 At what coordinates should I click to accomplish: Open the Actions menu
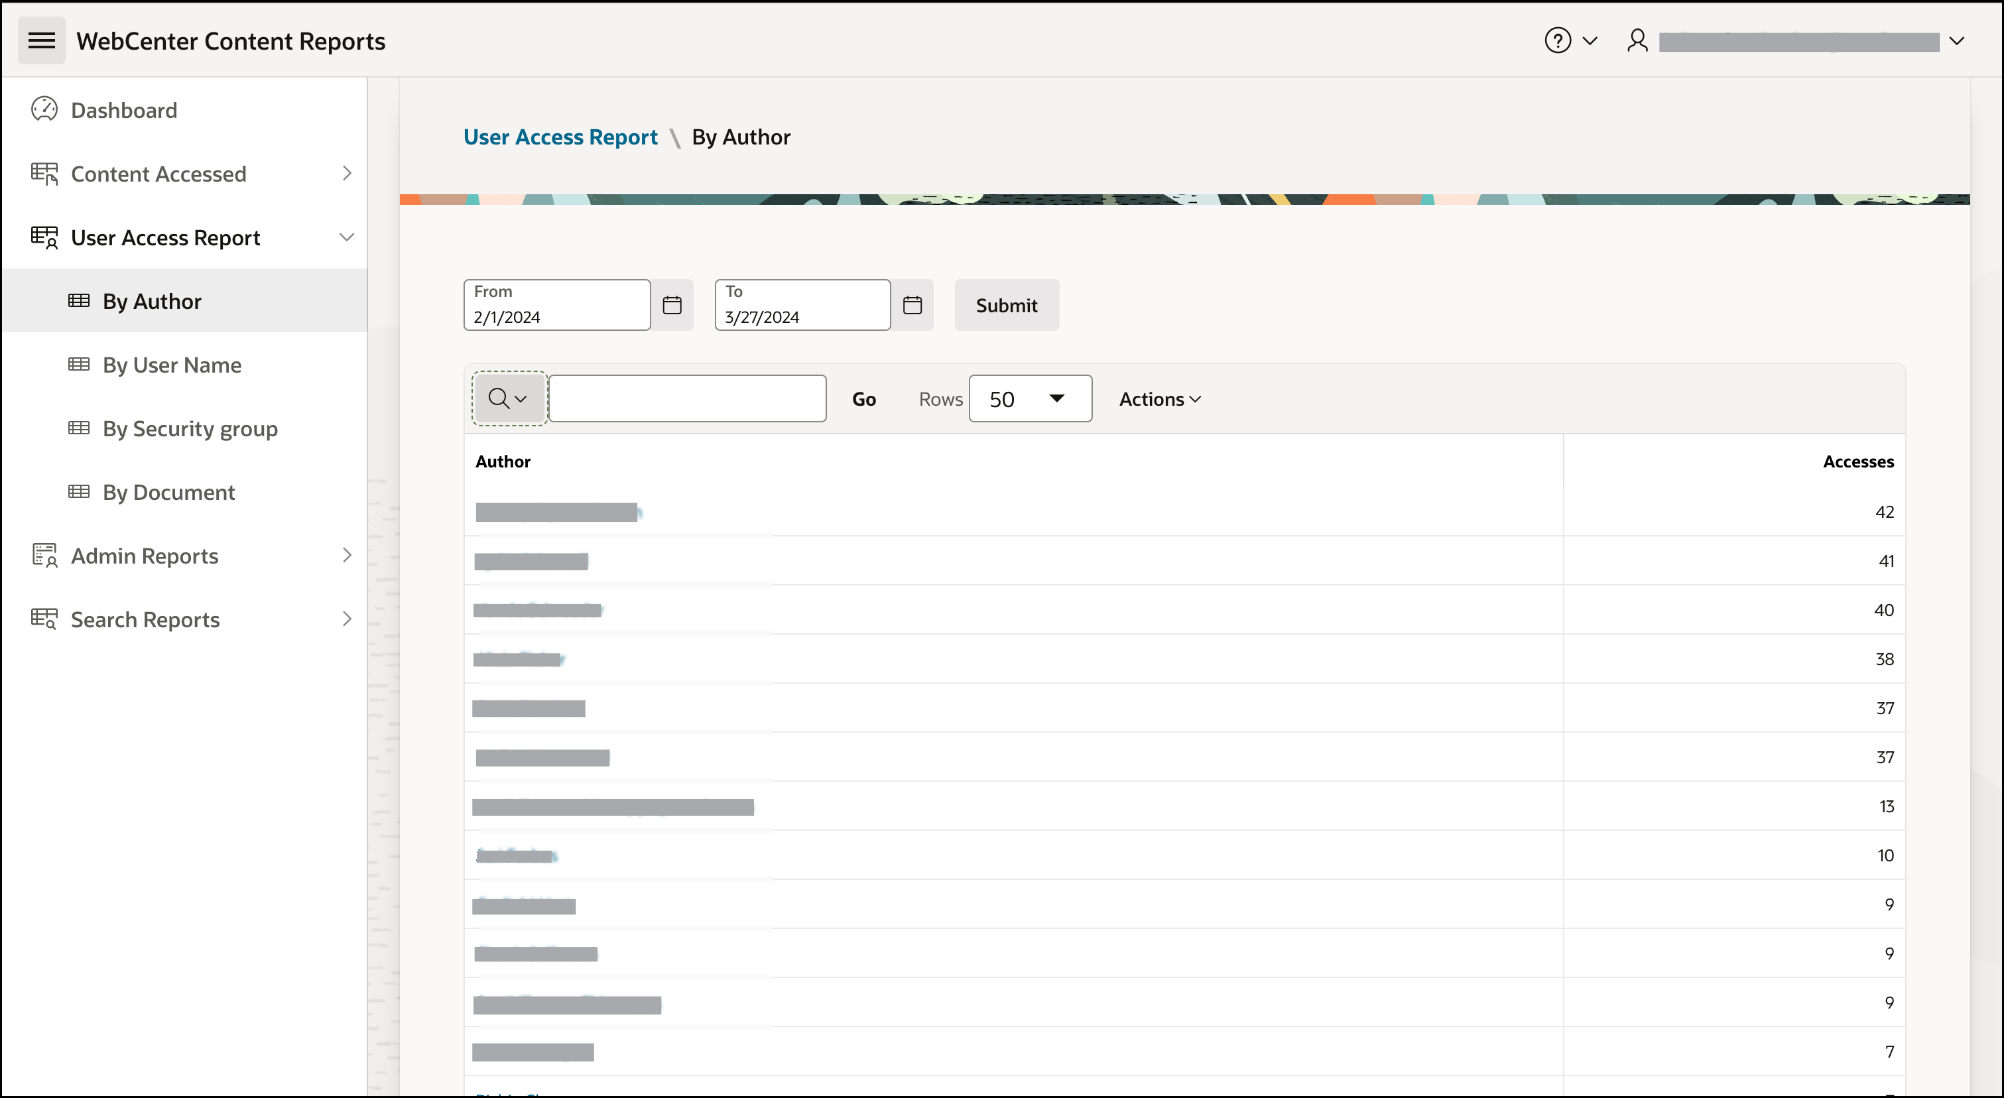click(x=1160, y=399)
